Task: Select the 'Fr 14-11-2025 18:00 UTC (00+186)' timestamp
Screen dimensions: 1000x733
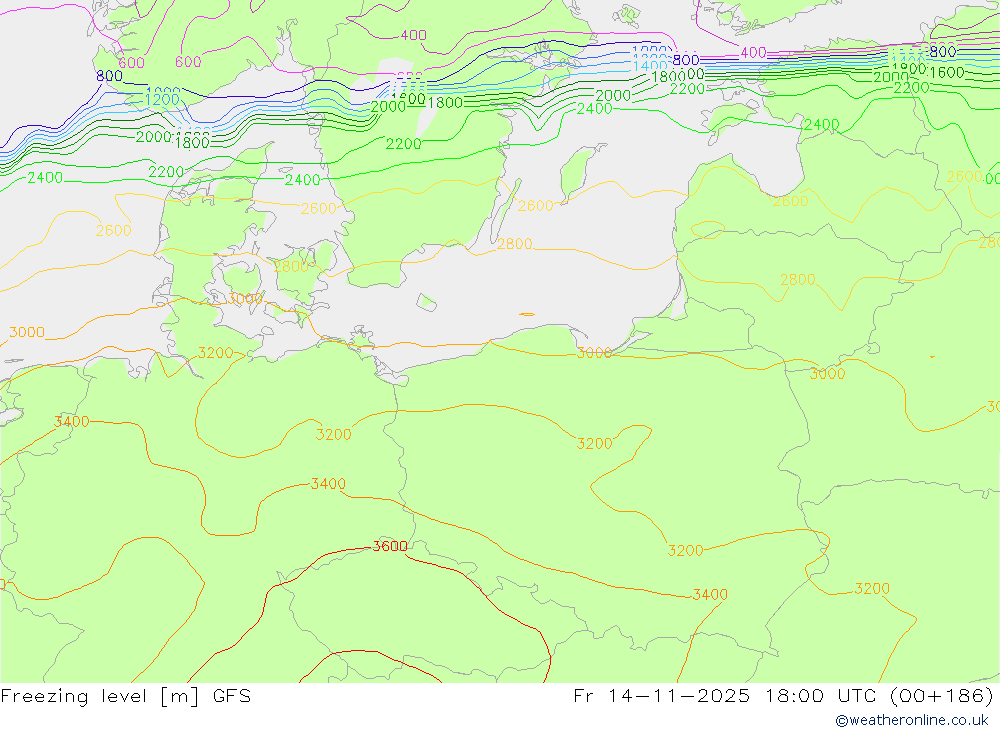Action: [x=783, y=696]
